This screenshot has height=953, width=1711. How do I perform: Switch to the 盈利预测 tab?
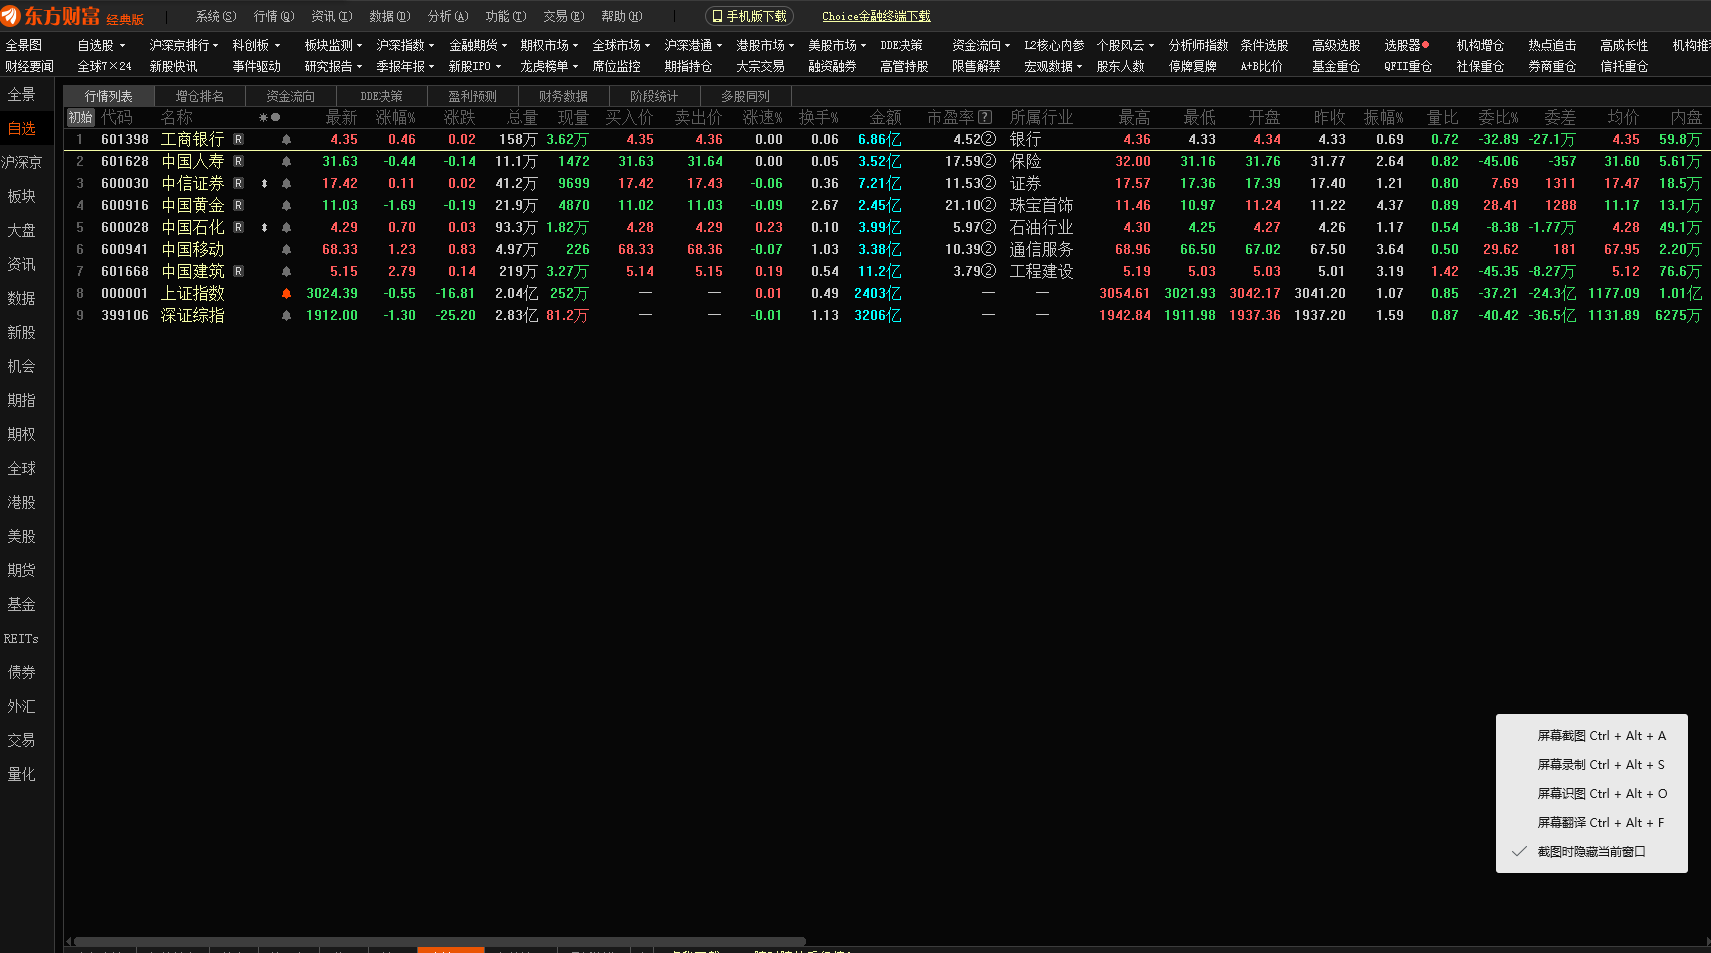pyautogui.click(x=472, y=97)
